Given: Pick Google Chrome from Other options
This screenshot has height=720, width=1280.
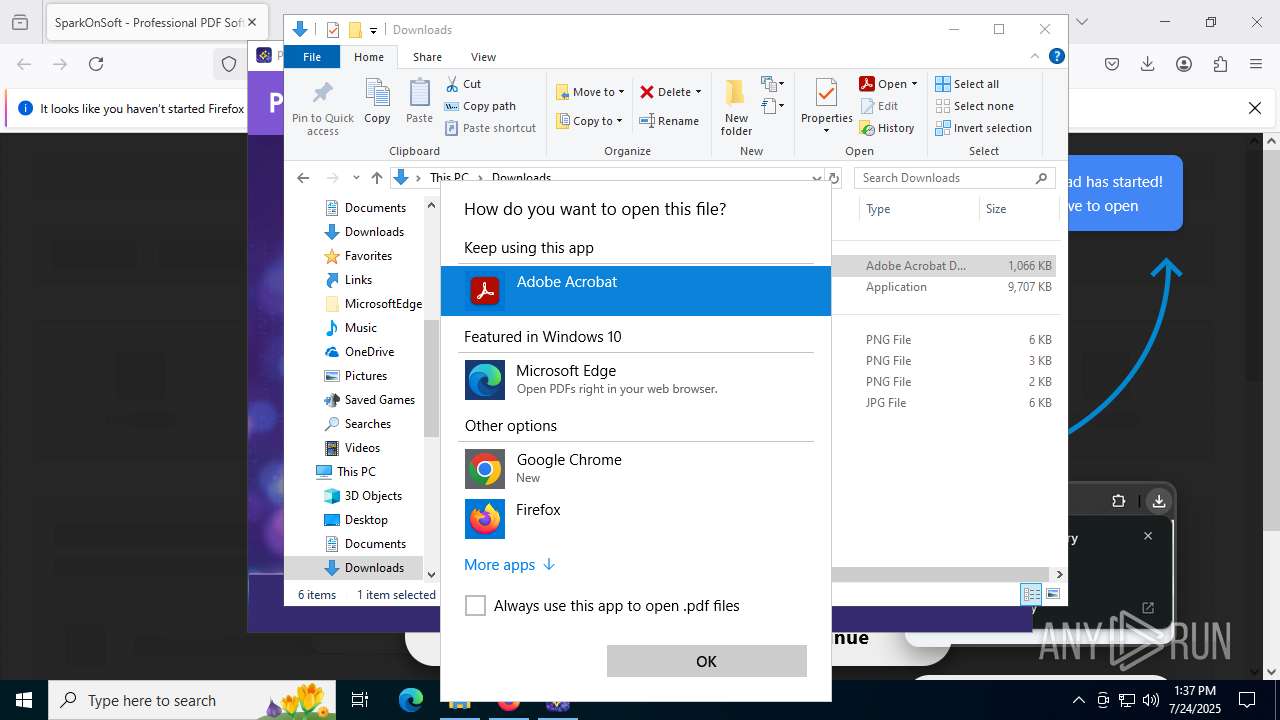Looking at the screenshot, I should pyautogui.click(x=636, y=469).
